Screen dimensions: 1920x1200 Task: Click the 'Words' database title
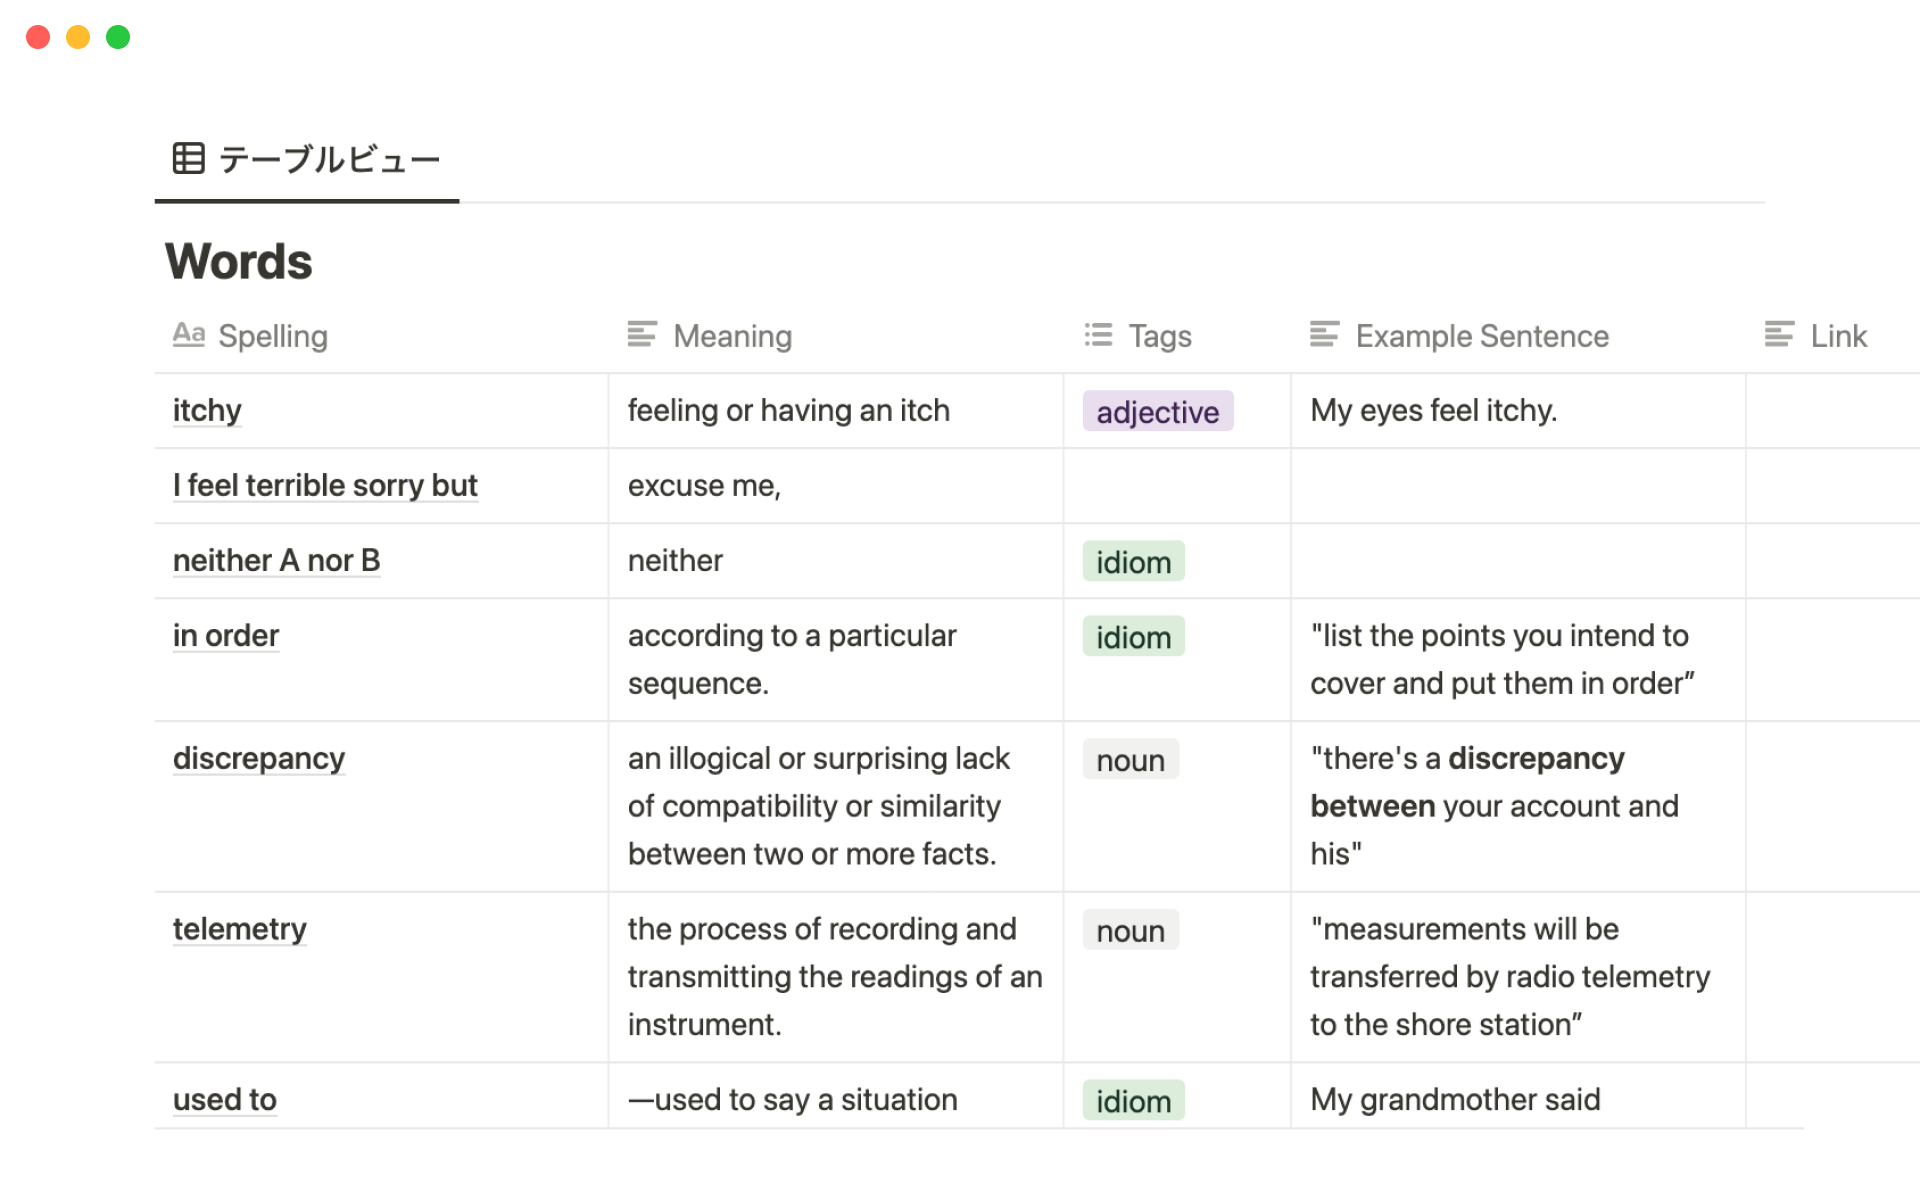(x=239, y=262)
